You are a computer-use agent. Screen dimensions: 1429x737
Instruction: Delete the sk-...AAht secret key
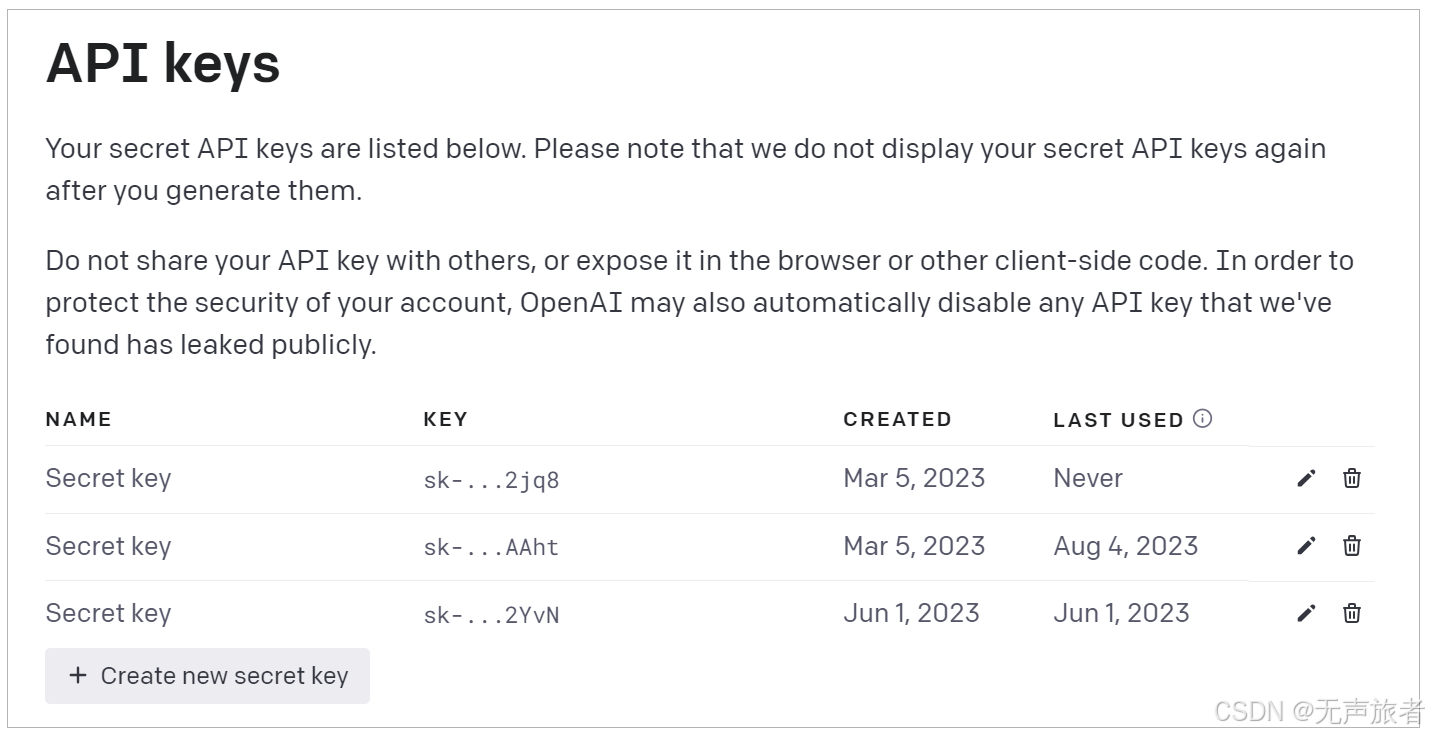click(x=1352, y=545)
